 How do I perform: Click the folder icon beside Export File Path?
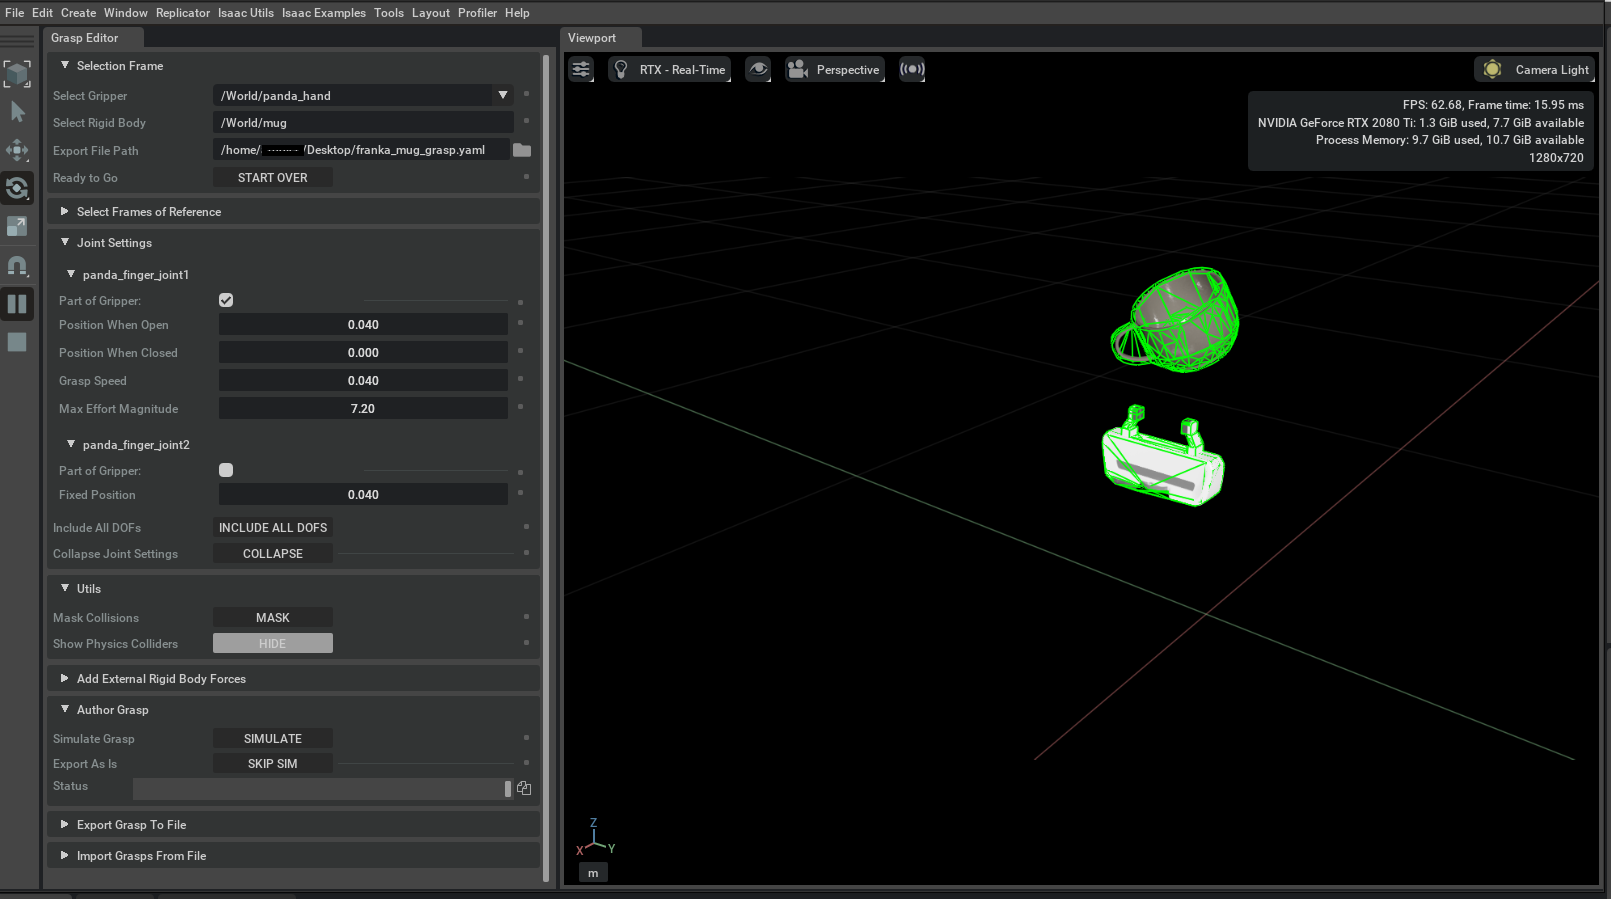pyautogui.click(x=522, y=150)
